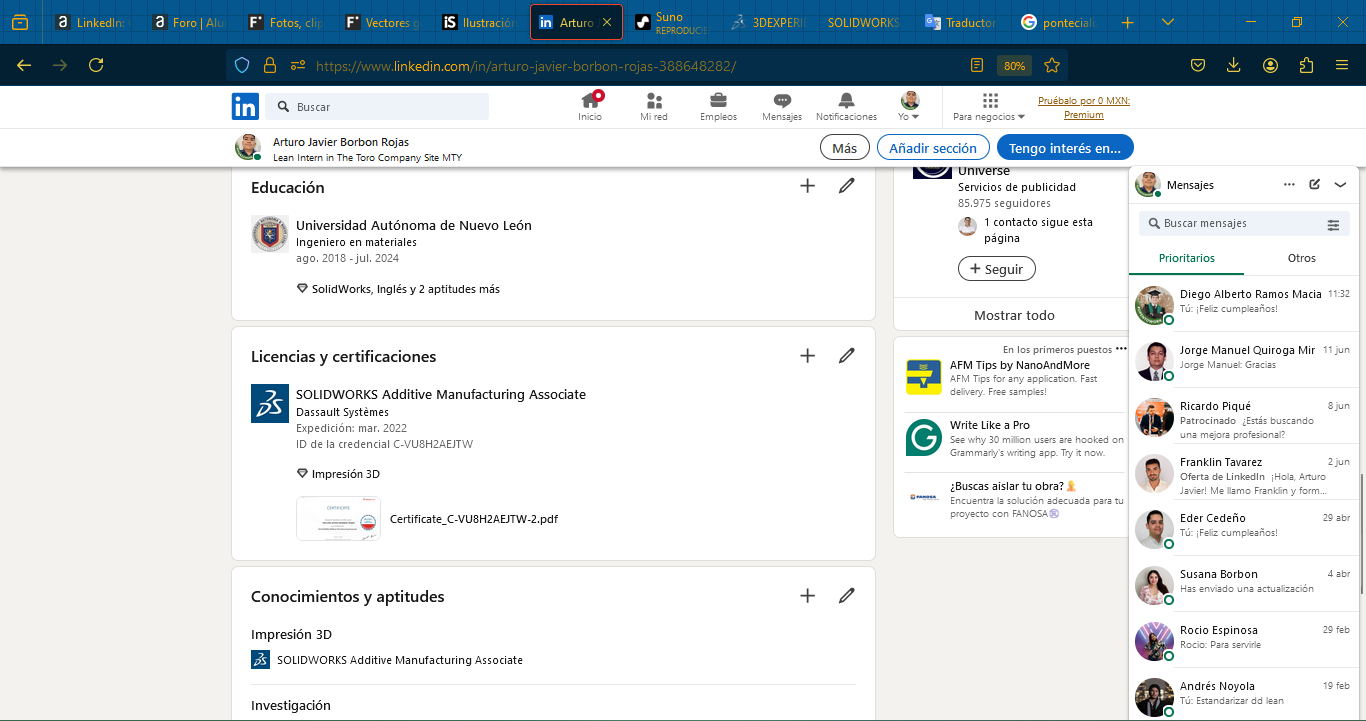The width and height of the screenshot is (1366, 721).
Task: Switch to the SOLIDWORKS browser tab
Action: coord(863,22)
